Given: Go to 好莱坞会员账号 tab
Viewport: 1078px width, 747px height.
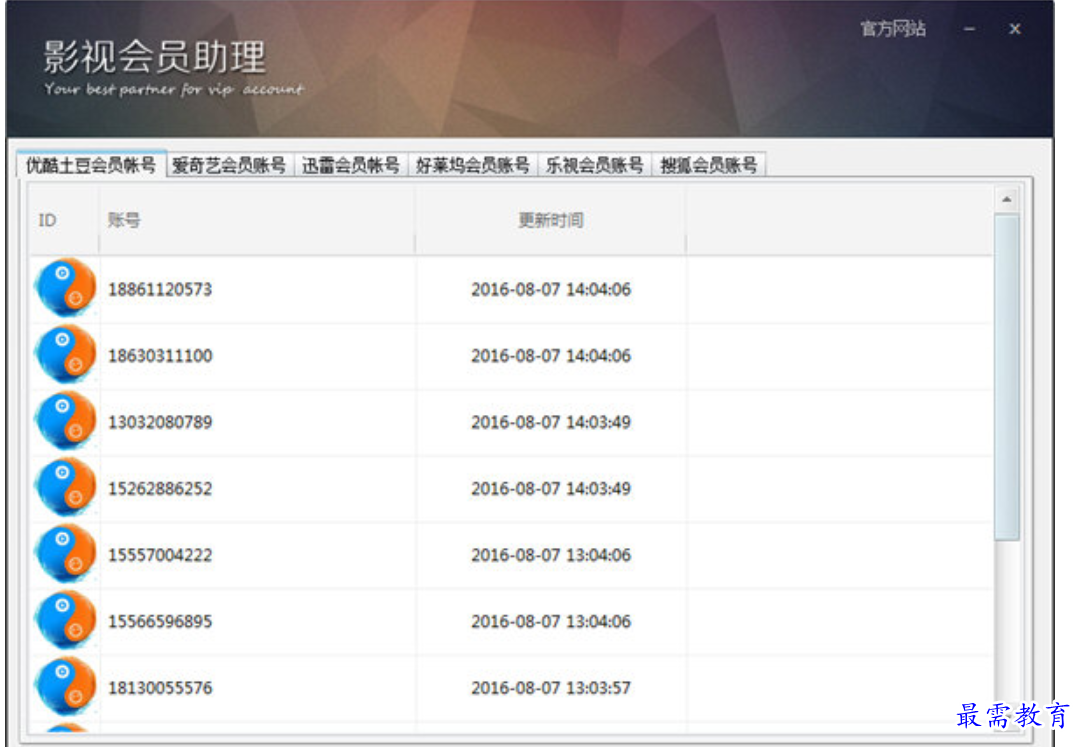Looking at the screenshot, I should click(x=473, y=165).
